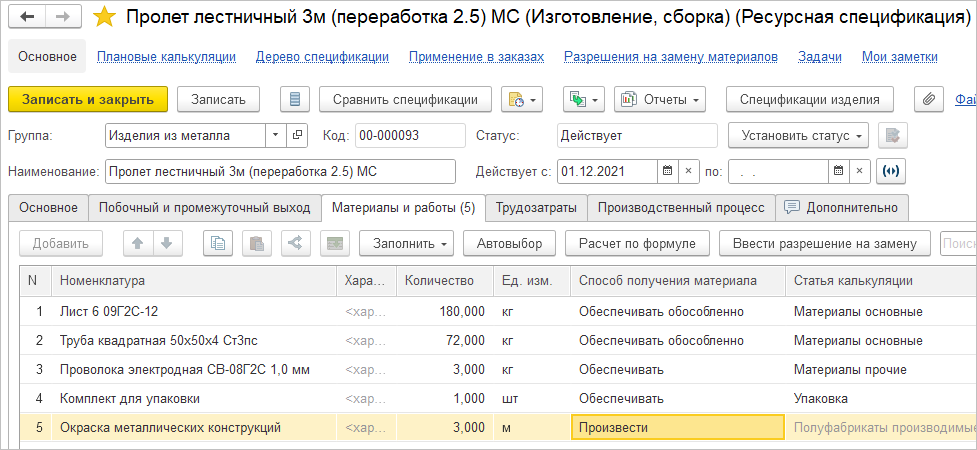Click the copy rows icon
Viewport: 977px width, 450px height.
point(217,243)
